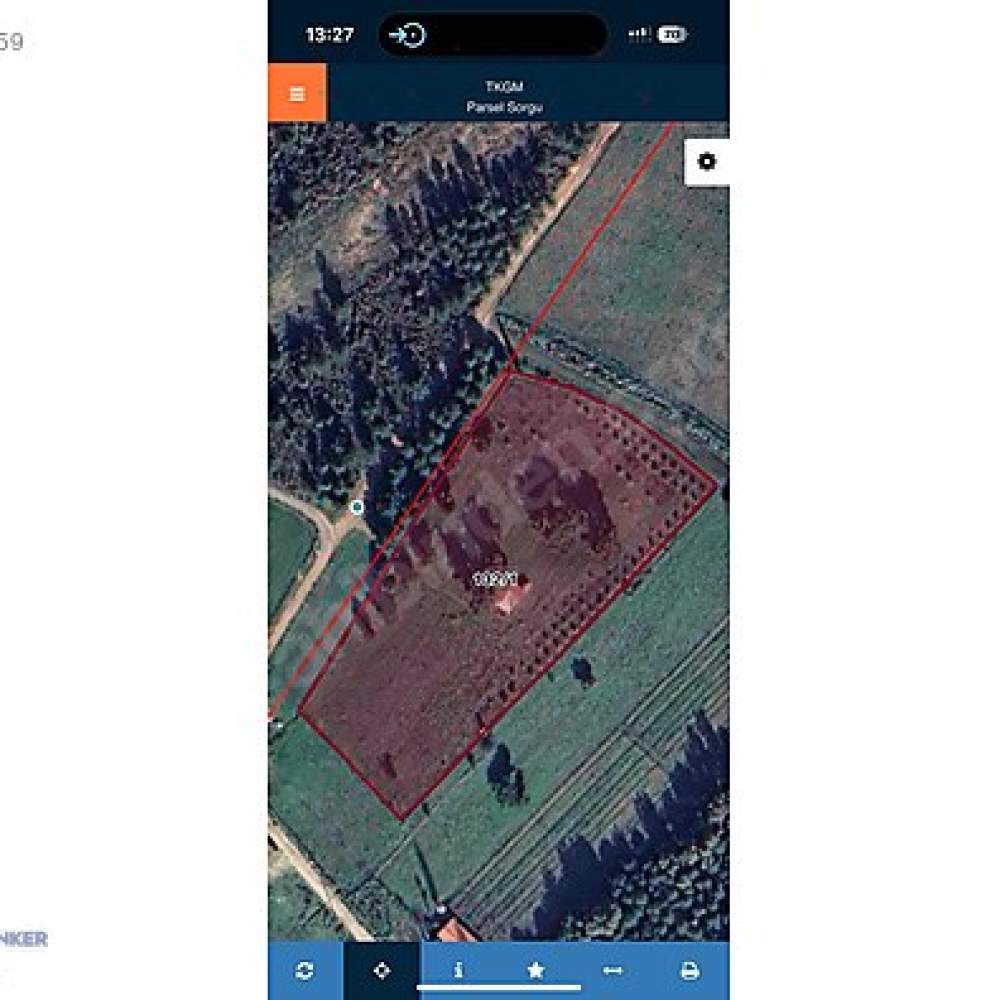The image size is (1000, 1000).
Task: Tap the battery indicator in status bar
Action: pyautogui.click(x=672, y=34)
